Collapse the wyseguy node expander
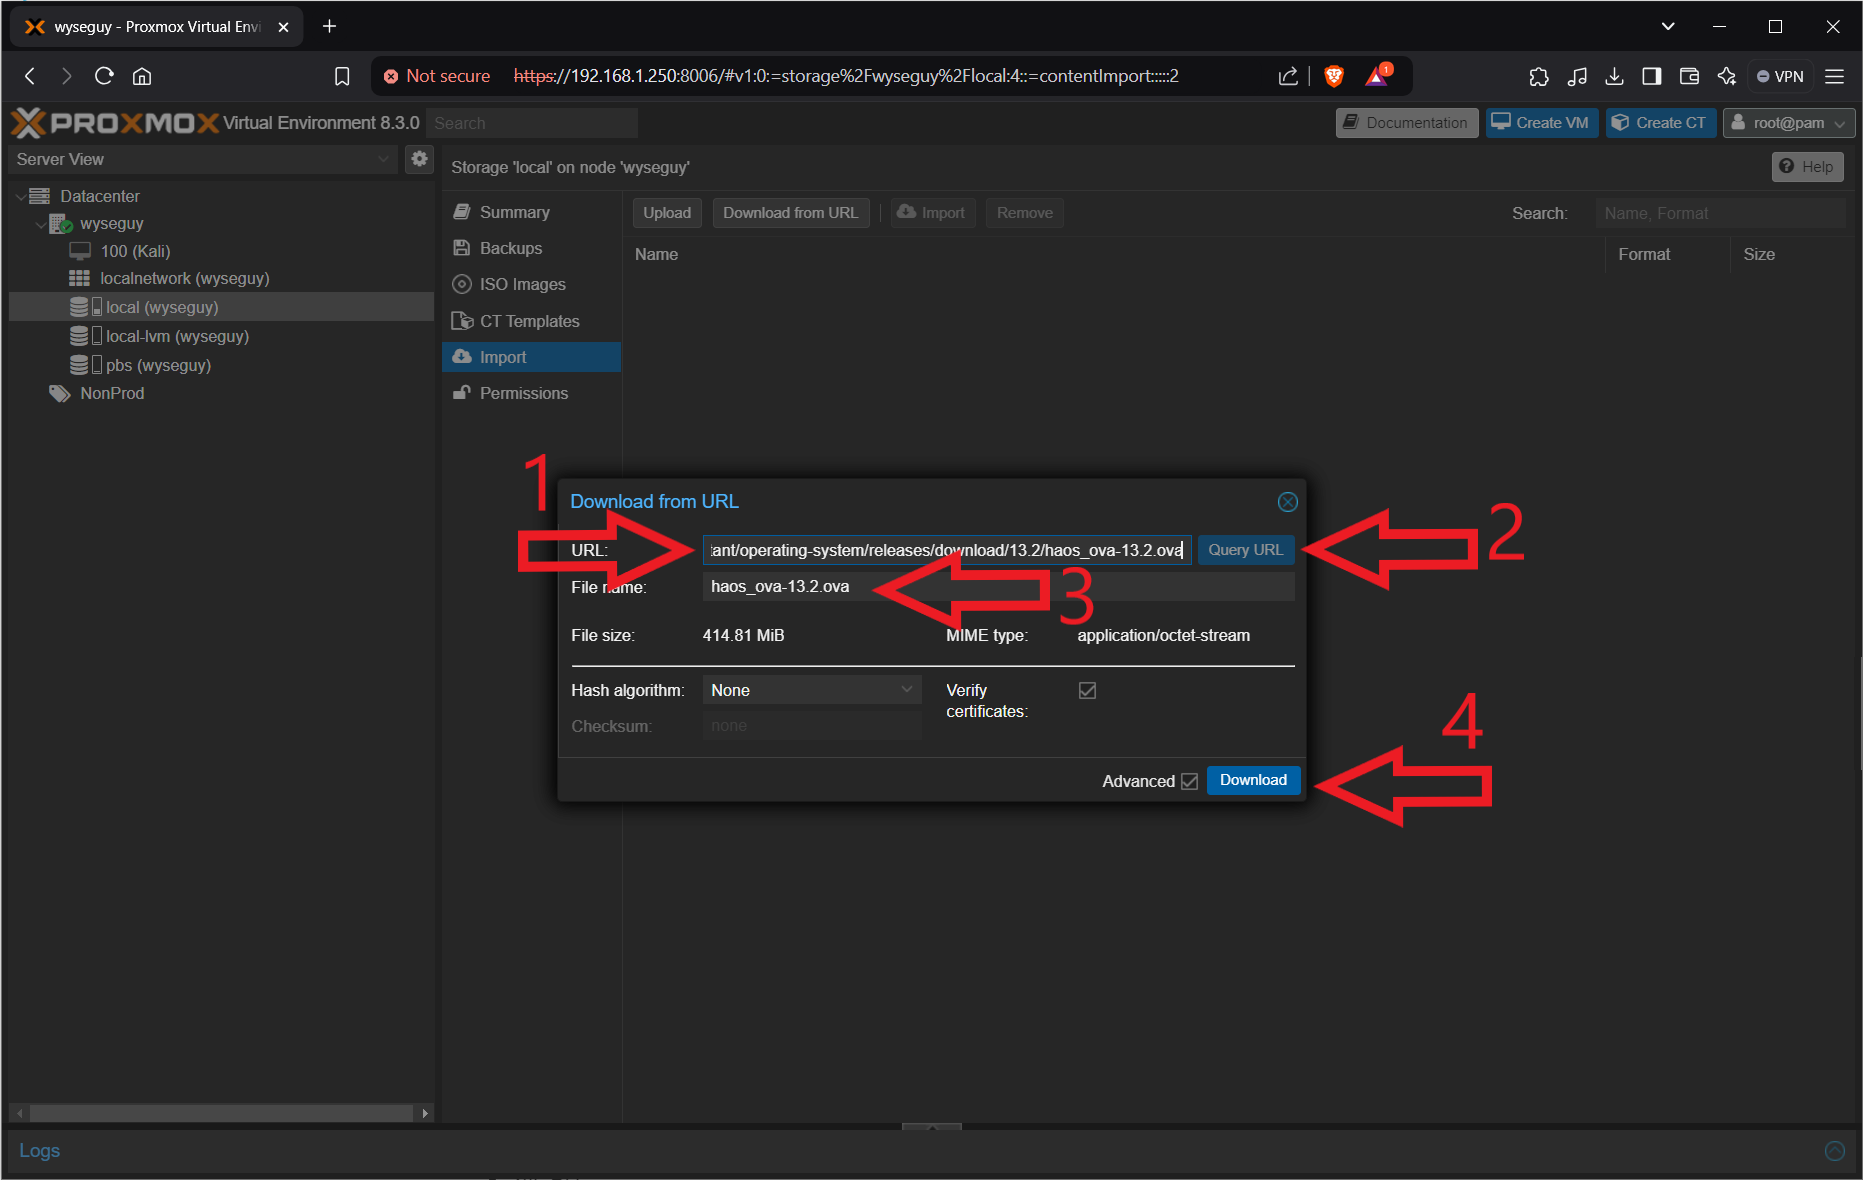Screen dimensions: 1863x1180 coord(41,224)
